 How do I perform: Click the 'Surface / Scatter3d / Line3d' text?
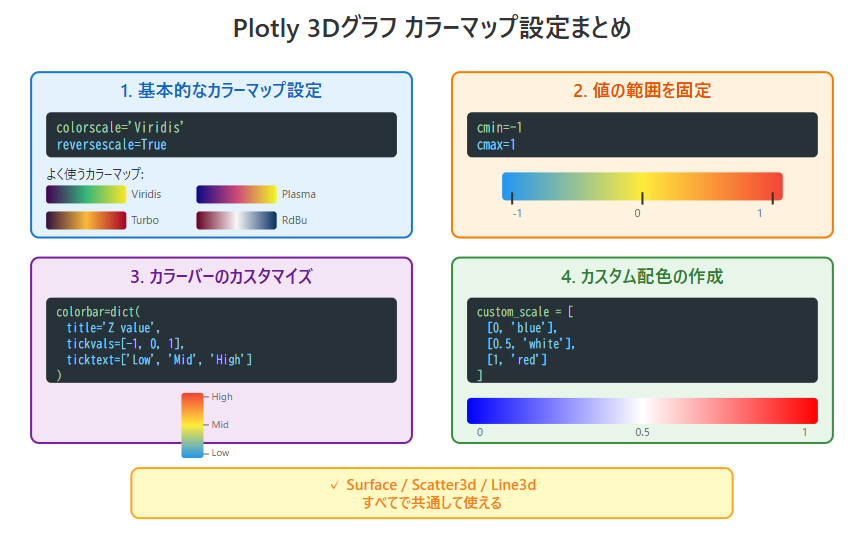tap(441, 485)
